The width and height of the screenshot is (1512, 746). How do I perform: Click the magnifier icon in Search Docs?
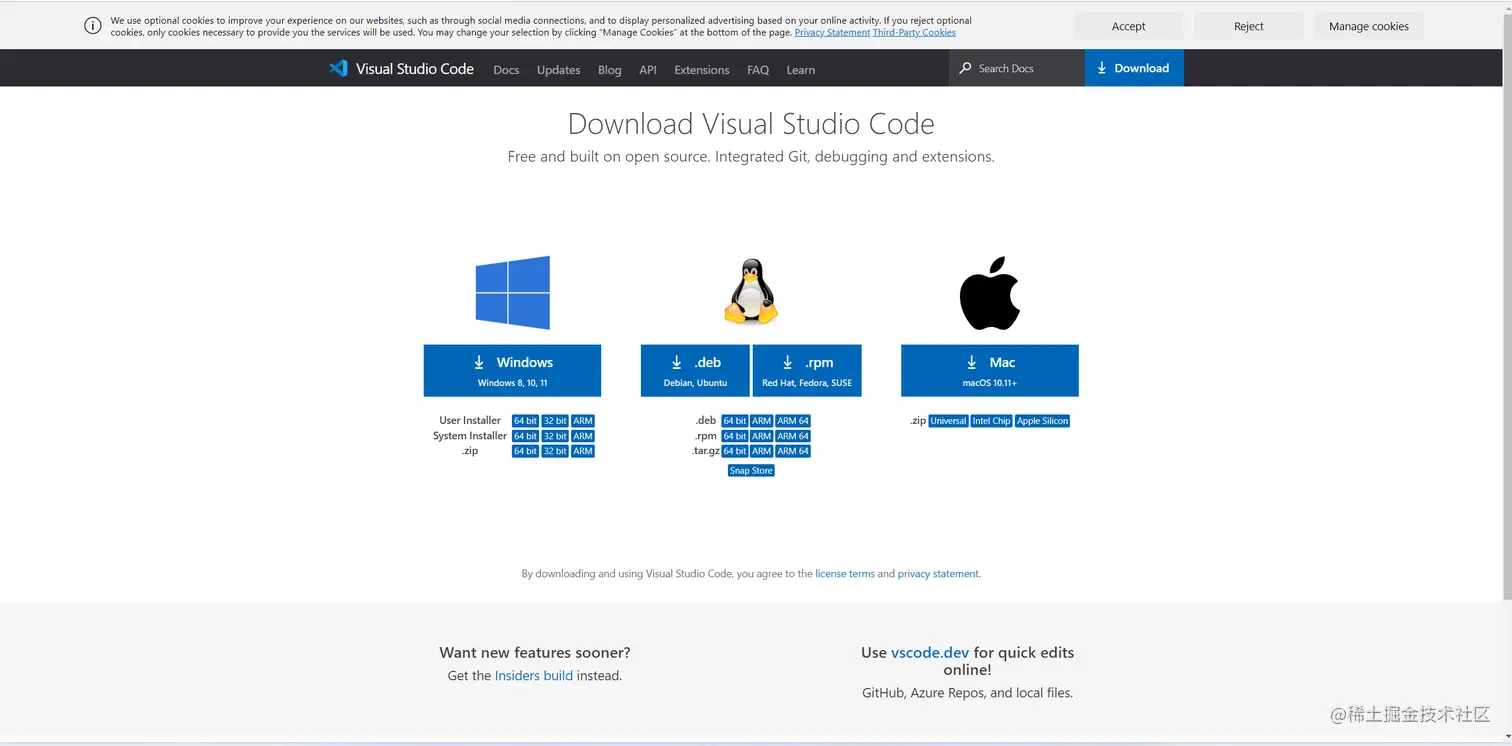[x=965, y=68]
